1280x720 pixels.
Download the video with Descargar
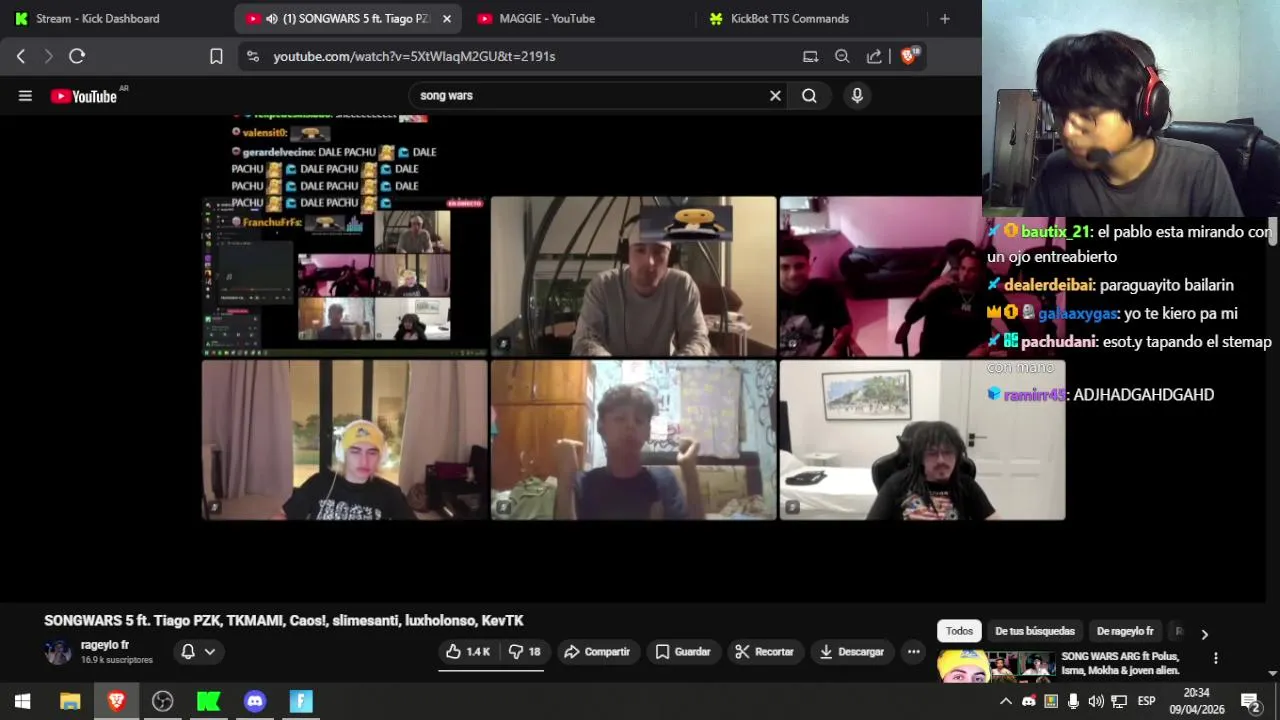[852, 652]
